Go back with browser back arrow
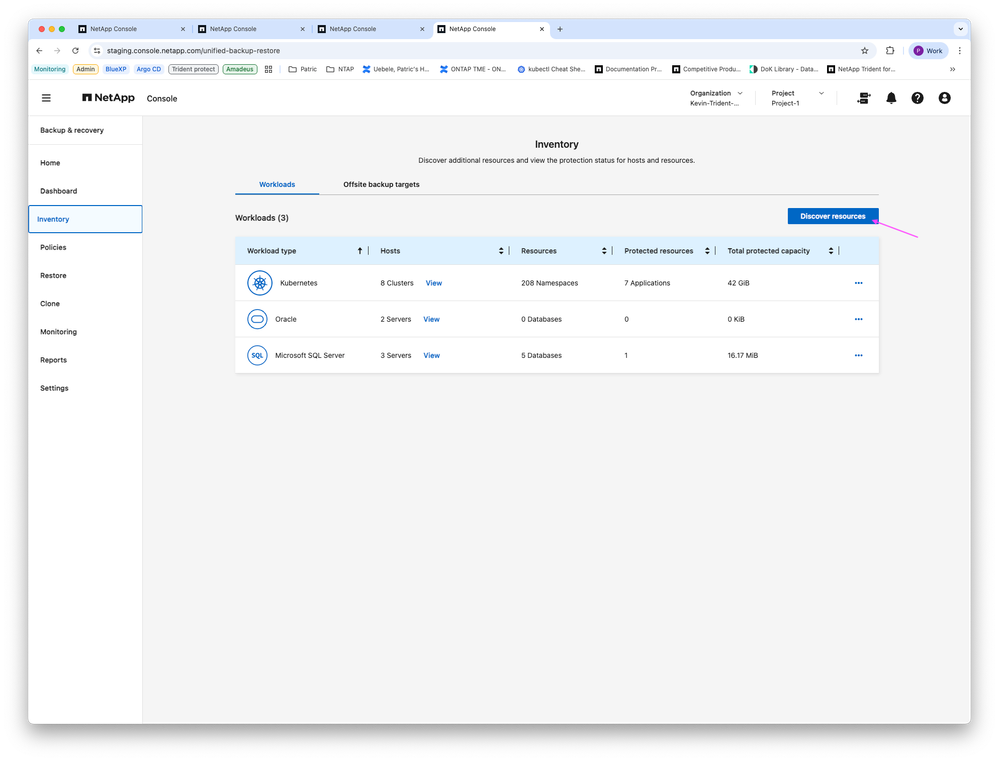This screenshot has height=761, width=999. pyautogui.click(x=40, y=50)
